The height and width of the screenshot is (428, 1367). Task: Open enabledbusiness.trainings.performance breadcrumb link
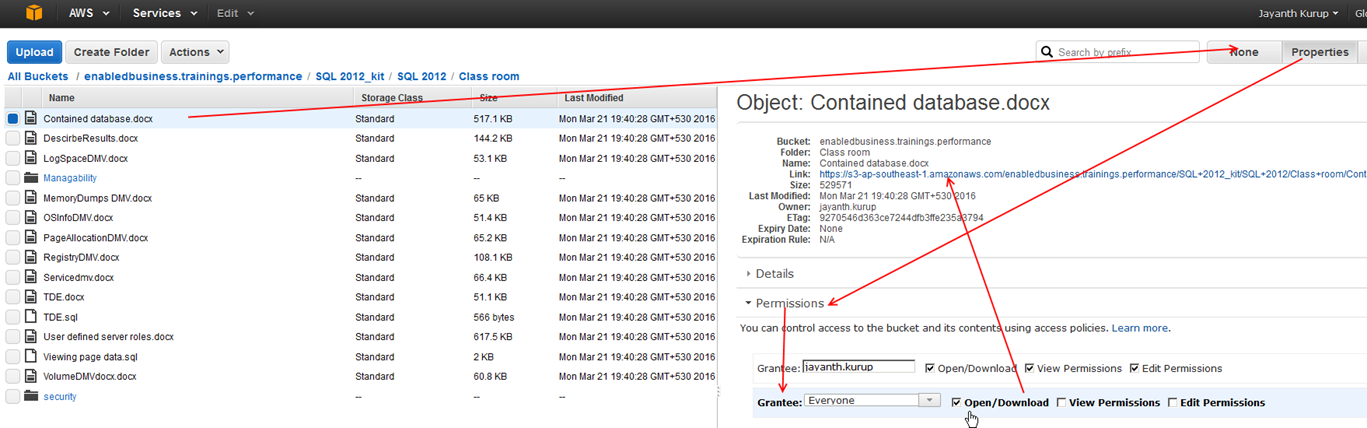[193, 76]
